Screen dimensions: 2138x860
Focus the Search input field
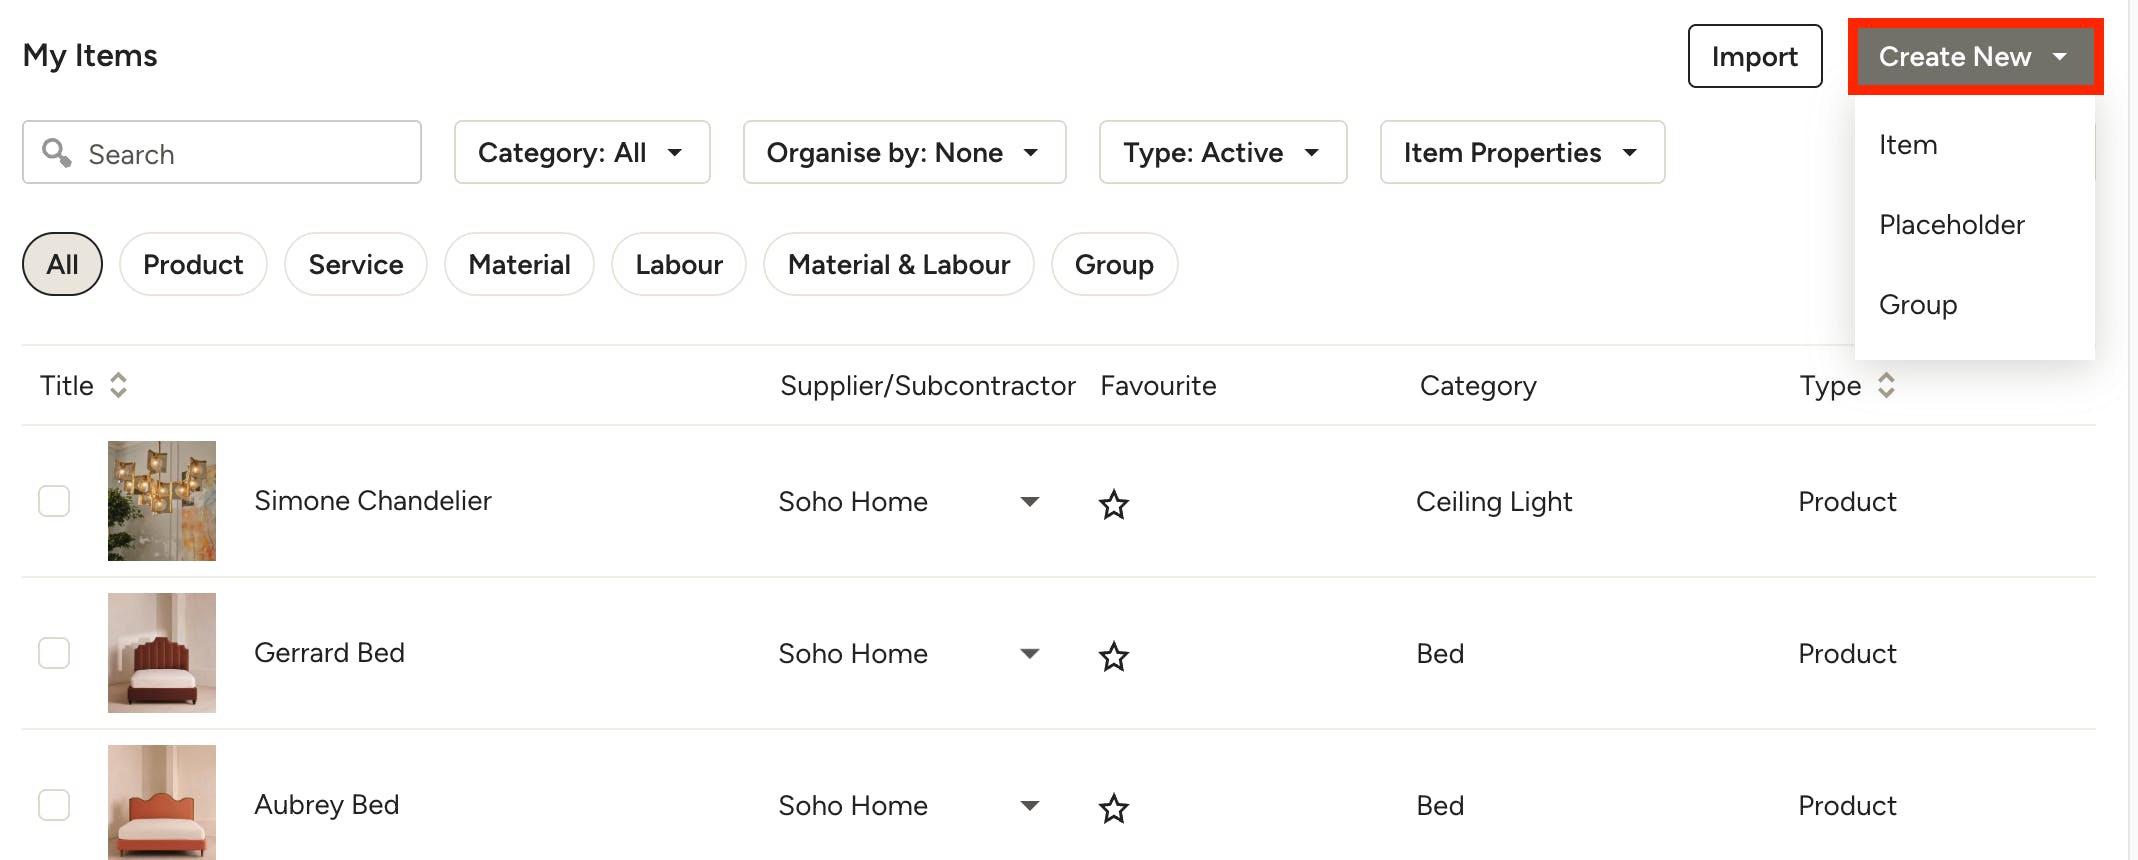pyautogui.click(x=222, y=152)
